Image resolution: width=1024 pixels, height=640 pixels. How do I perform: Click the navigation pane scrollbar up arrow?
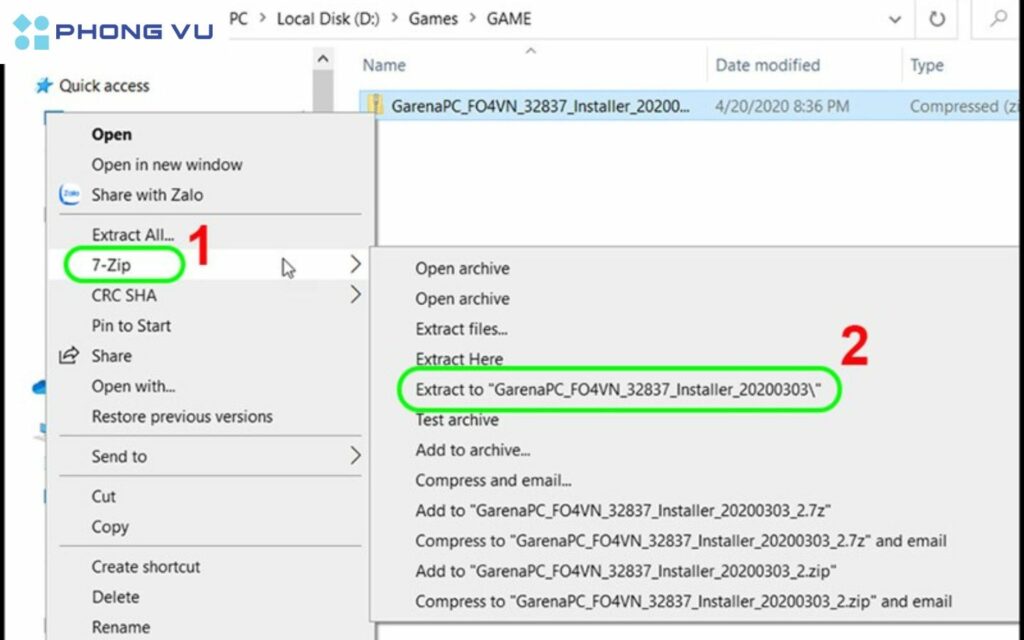click(322, 60)
